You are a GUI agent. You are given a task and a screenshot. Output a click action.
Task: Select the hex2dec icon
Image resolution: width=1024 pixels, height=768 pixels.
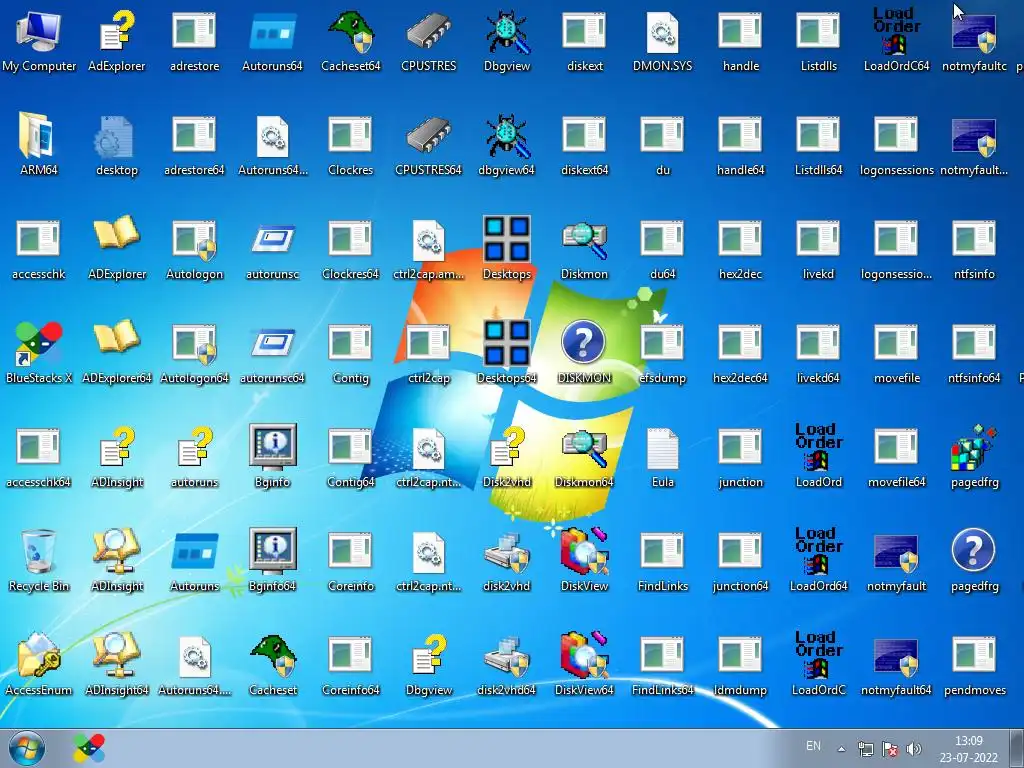[x=741, y=249]
